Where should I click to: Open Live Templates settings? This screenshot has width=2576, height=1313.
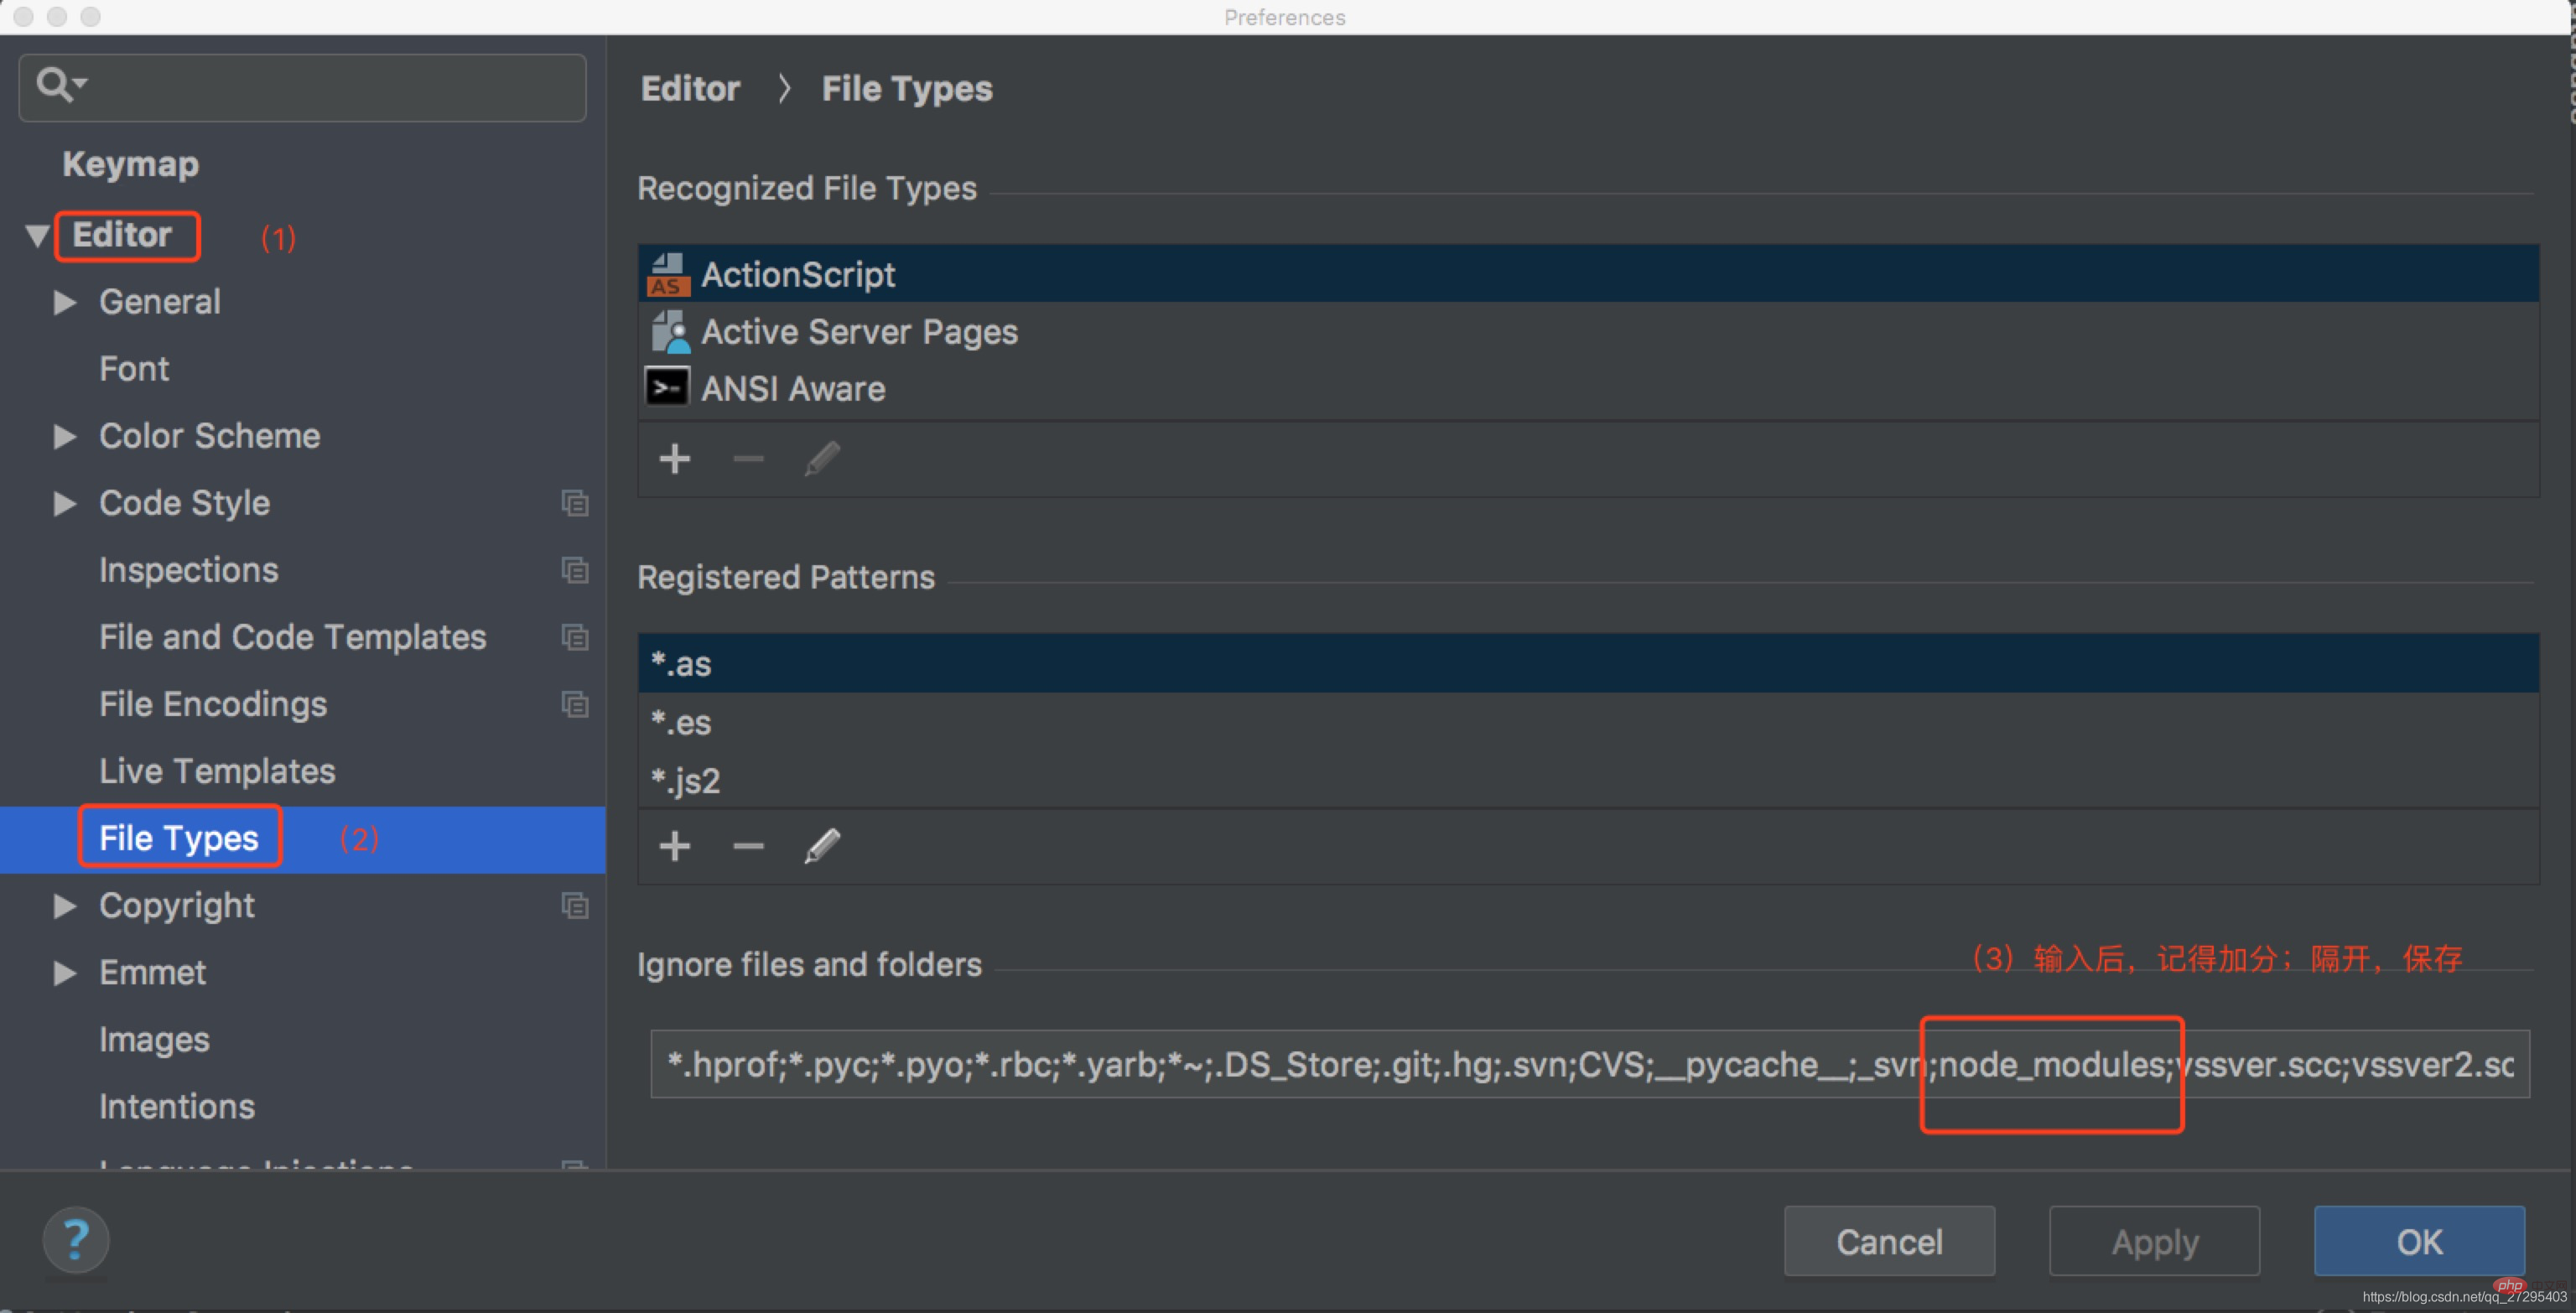(x=217, y=771)
